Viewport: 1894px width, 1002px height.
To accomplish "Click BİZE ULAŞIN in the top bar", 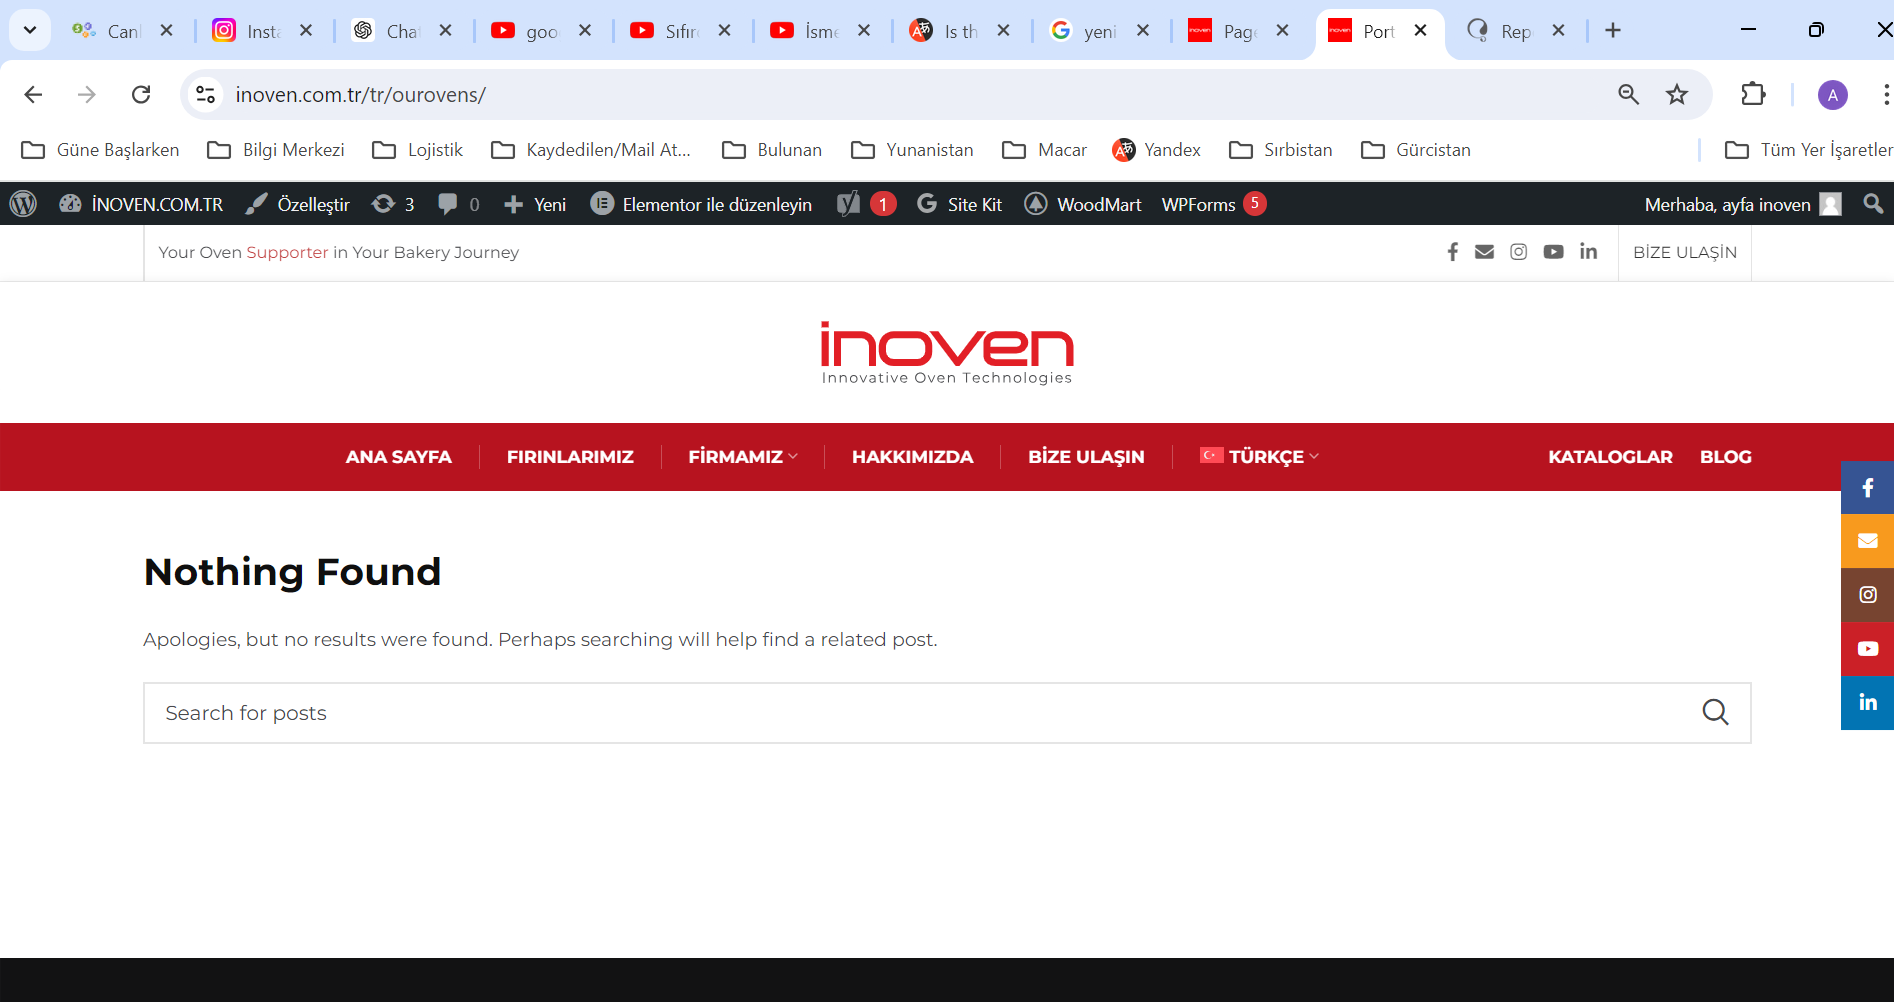I will 1685,252.
